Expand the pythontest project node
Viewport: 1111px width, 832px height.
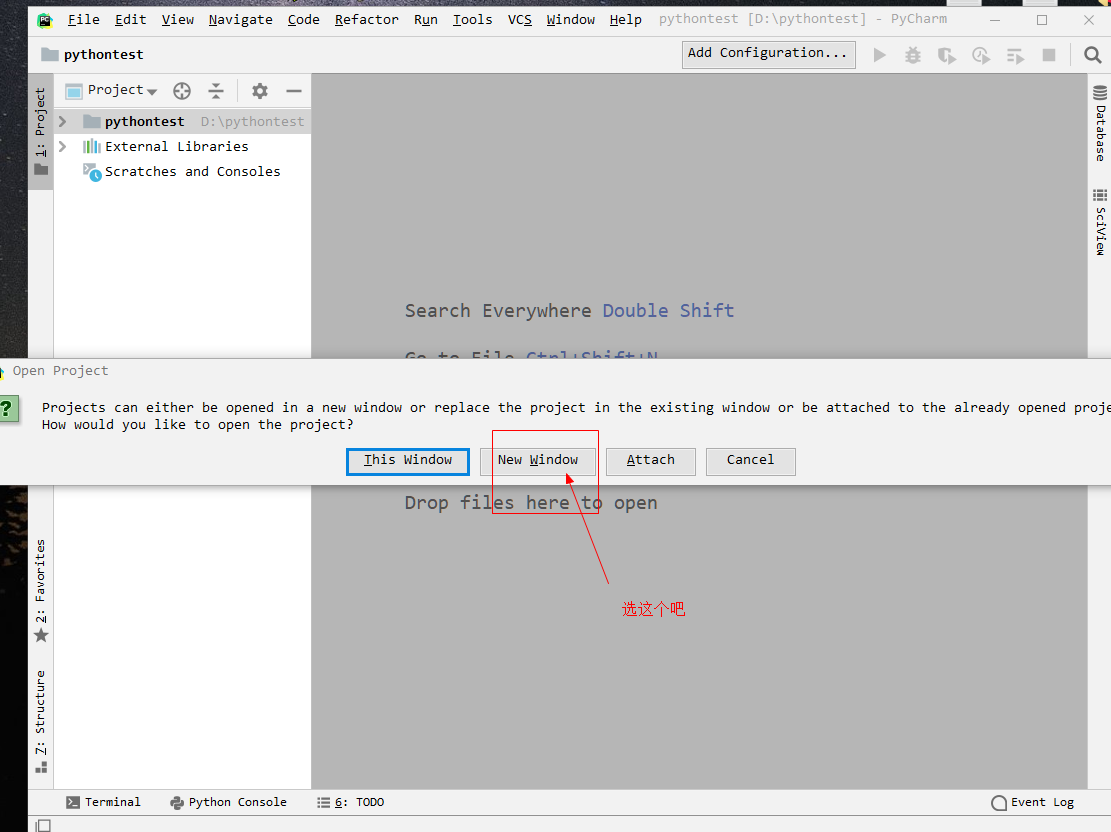pos(62,122)
